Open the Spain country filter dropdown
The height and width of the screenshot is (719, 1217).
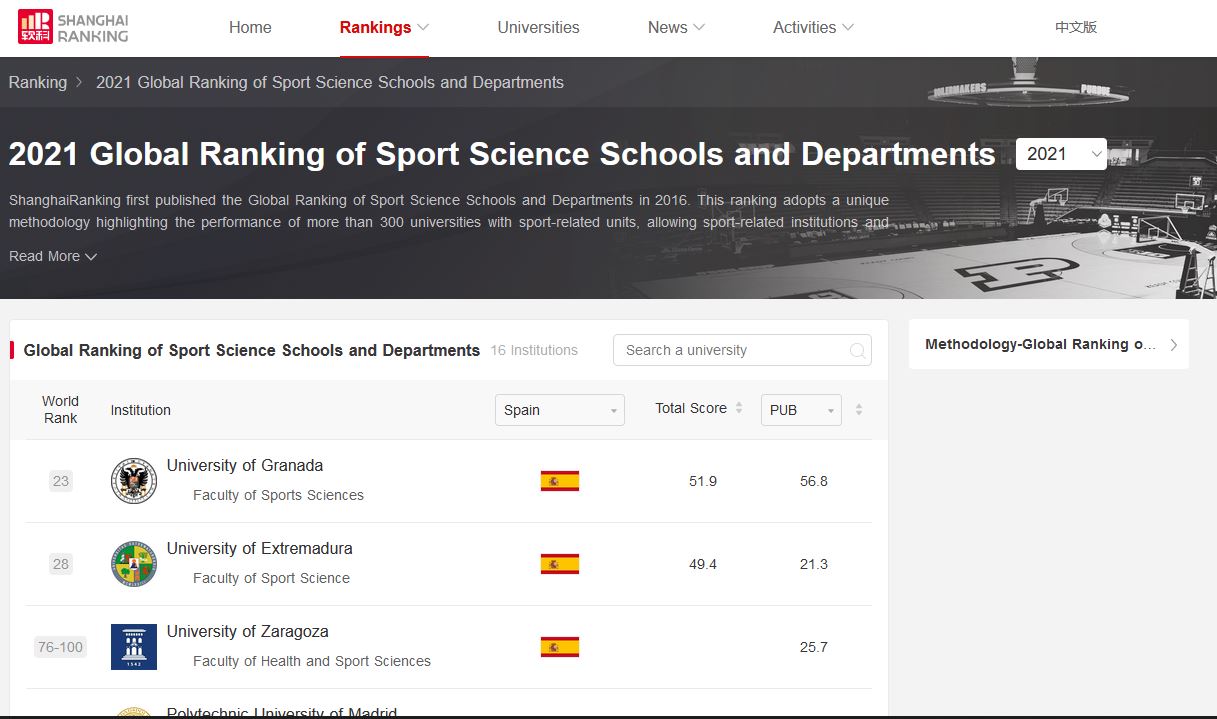pos(560,410)
